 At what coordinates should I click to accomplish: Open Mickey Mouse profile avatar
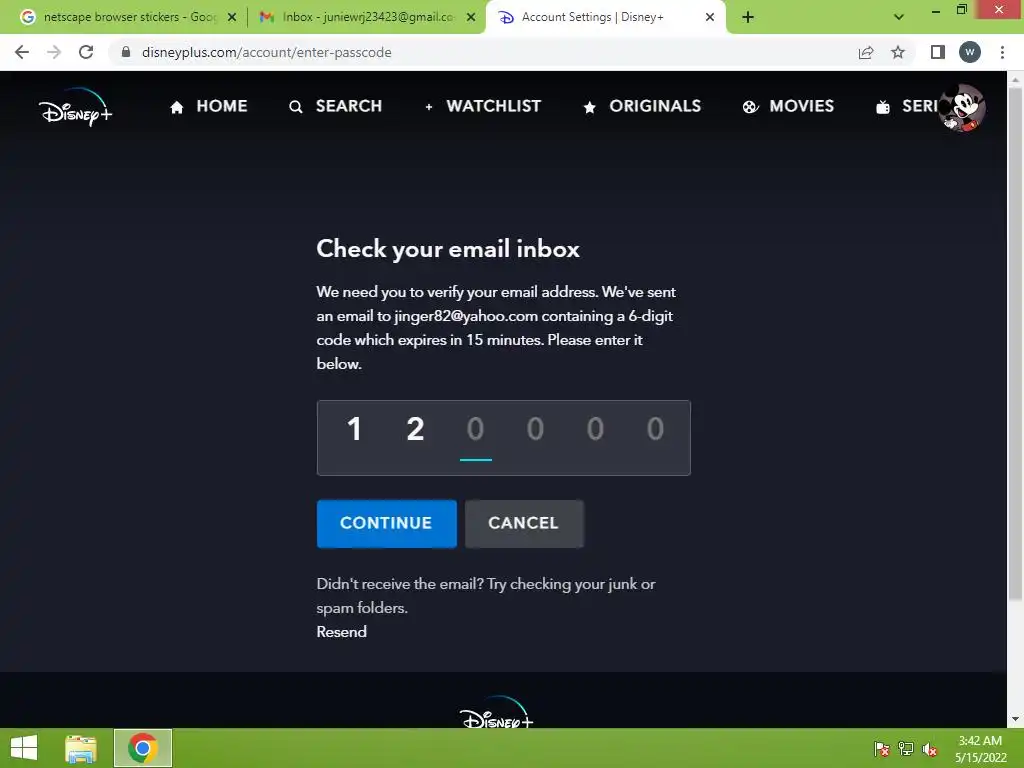(961, 108)
